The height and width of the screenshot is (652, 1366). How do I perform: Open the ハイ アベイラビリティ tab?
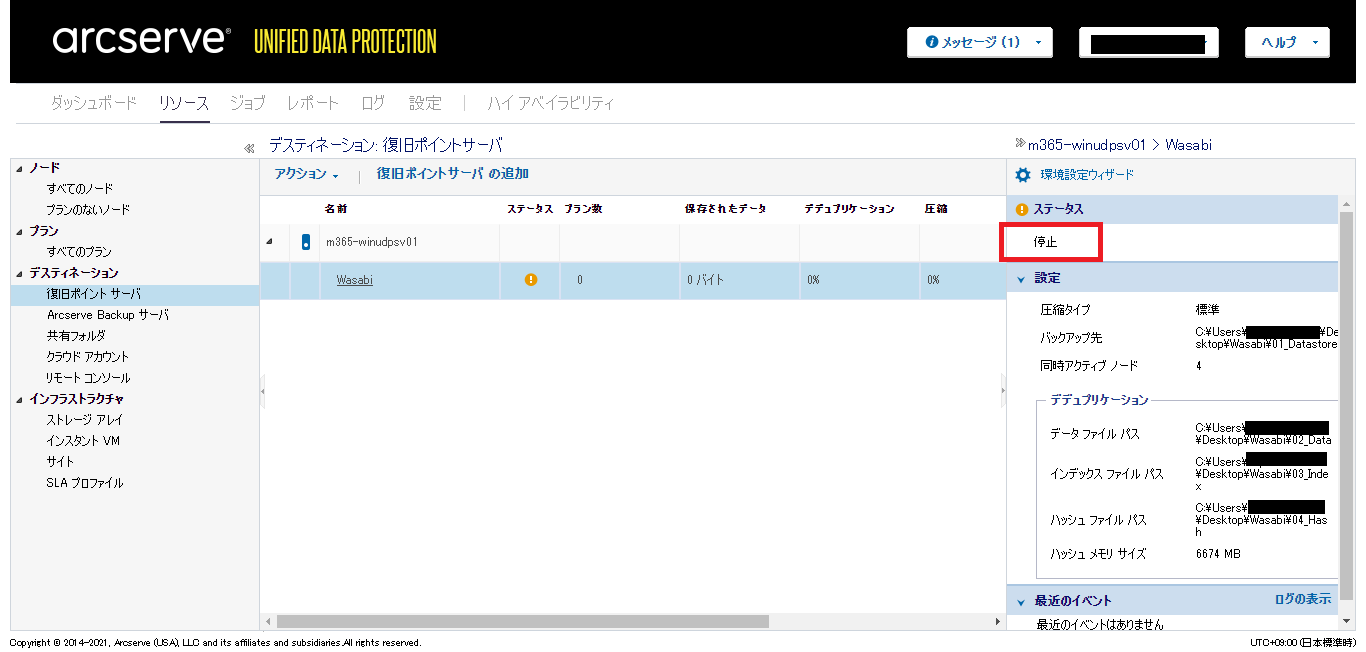pyautogui.click(x=551, y=103)
